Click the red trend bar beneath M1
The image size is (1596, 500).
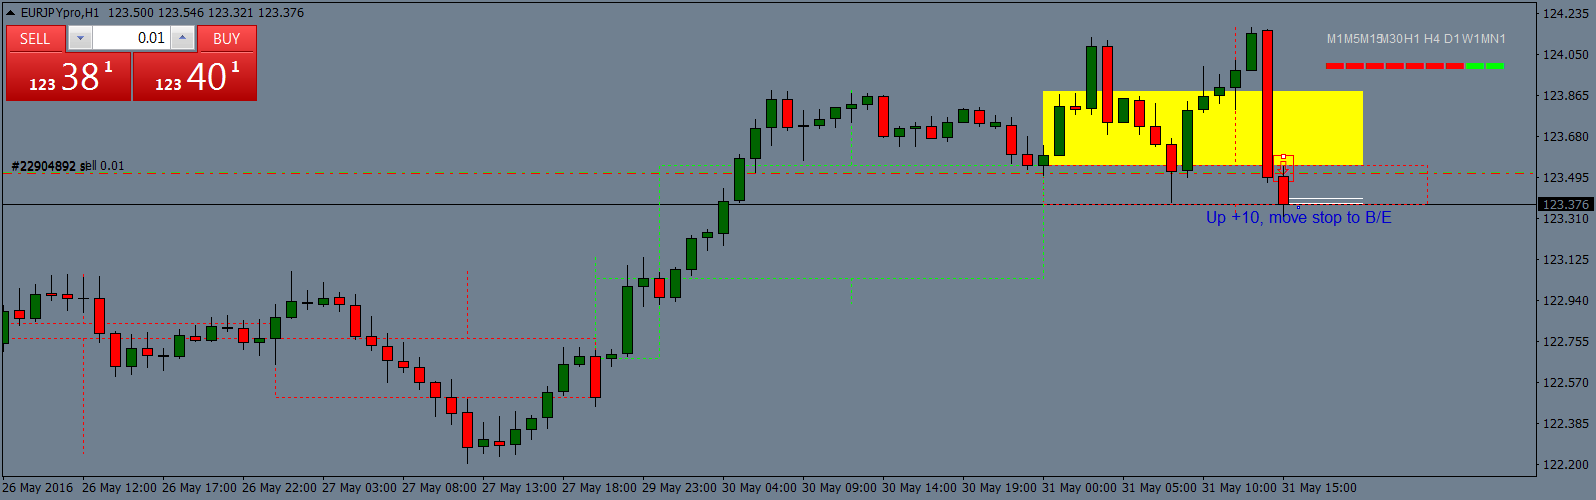(x=1334, y=66)
